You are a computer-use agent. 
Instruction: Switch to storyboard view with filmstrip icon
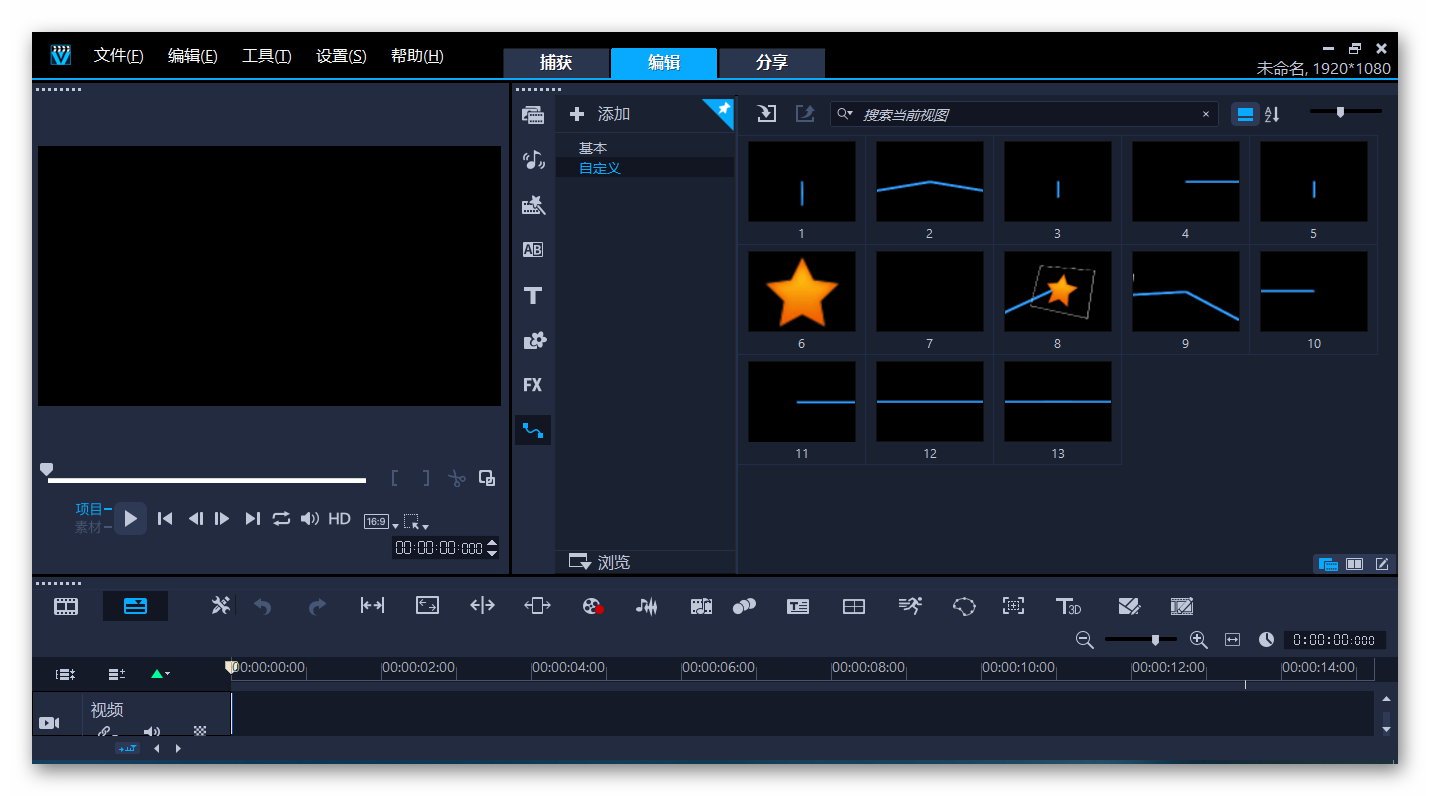pos(66,606)
